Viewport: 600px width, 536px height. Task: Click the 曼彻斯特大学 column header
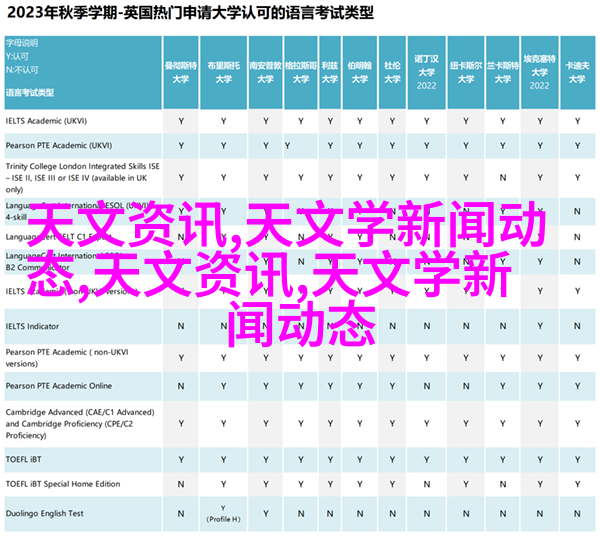[x=180, y=69]
